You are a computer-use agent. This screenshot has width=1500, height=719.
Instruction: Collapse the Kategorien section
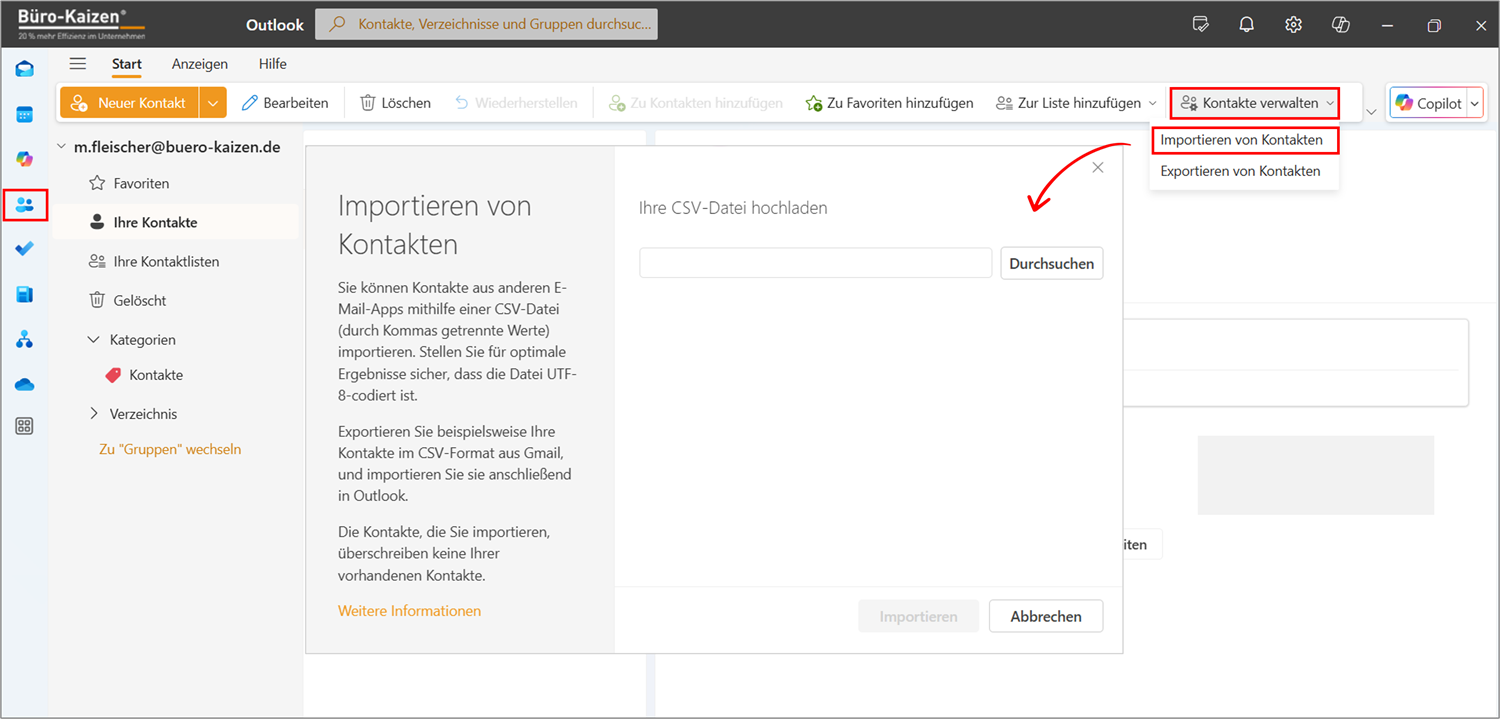94,340
